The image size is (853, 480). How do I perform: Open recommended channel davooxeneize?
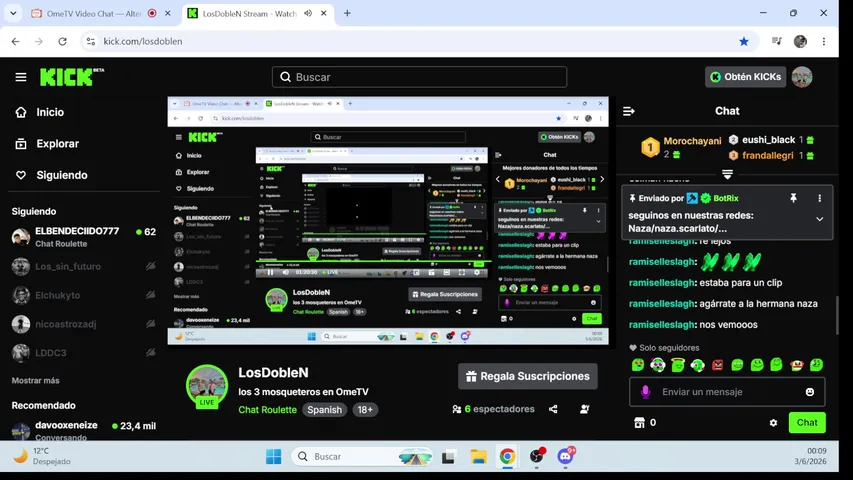pos(83,430)
